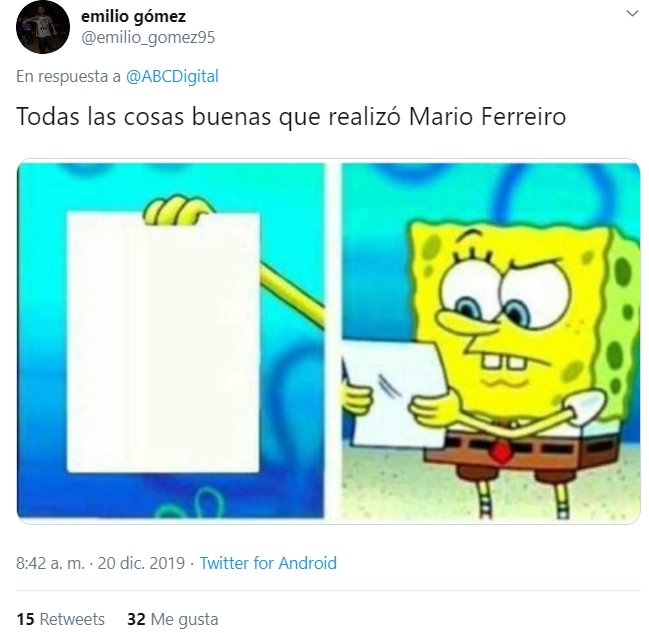
Task: Click the words 'Mario Ferreiro' in tweet
Action: (x=487, y=116)
